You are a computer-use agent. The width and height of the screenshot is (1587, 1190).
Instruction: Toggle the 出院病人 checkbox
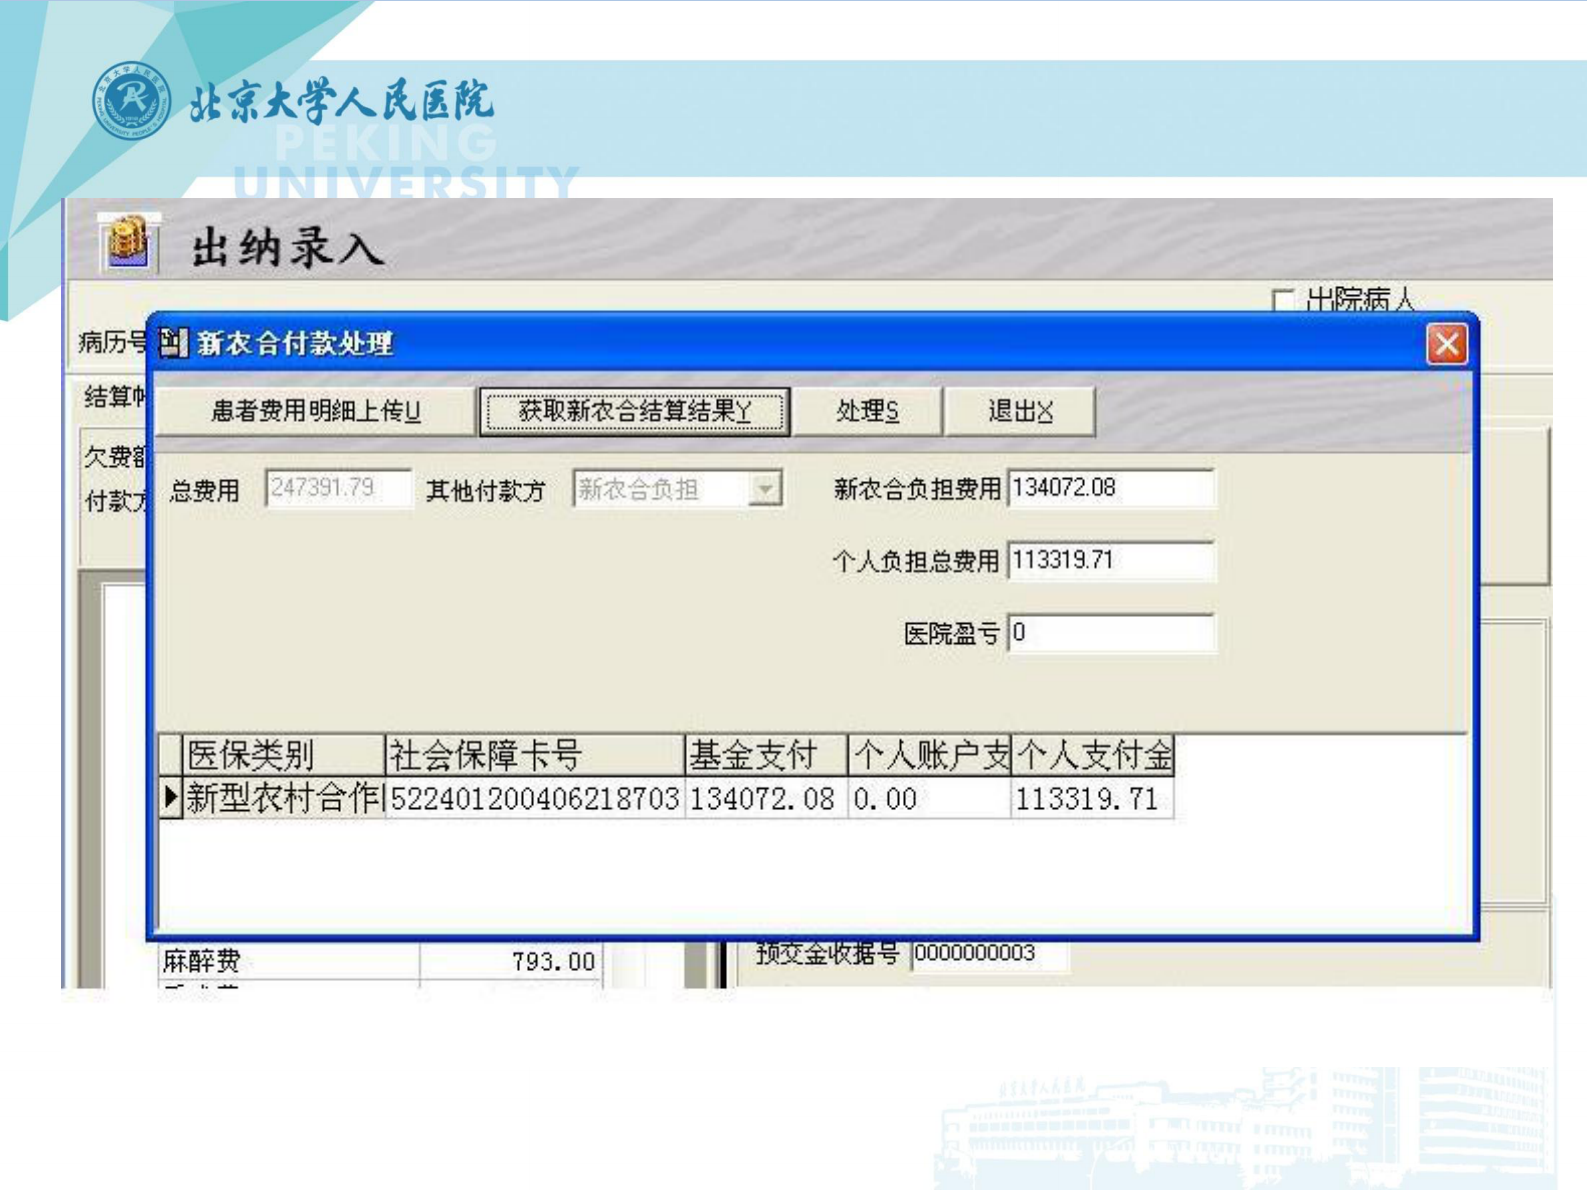click(1282, 299)
